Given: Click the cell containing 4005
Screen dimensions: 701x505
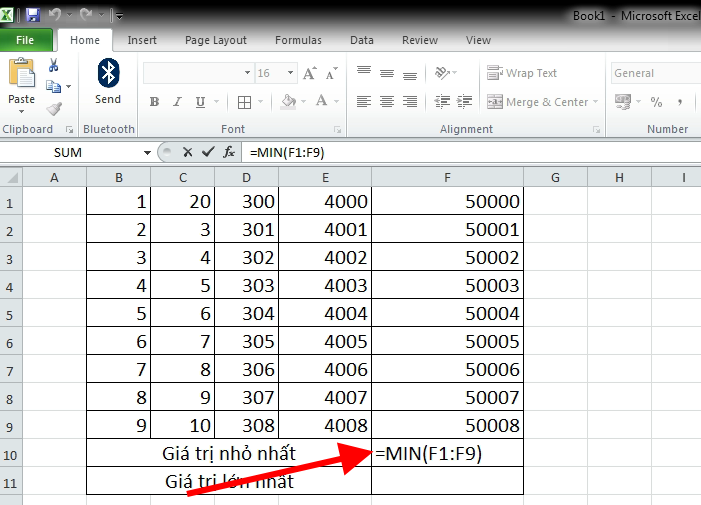Looking at the screenshot, I should click(325, 341).
